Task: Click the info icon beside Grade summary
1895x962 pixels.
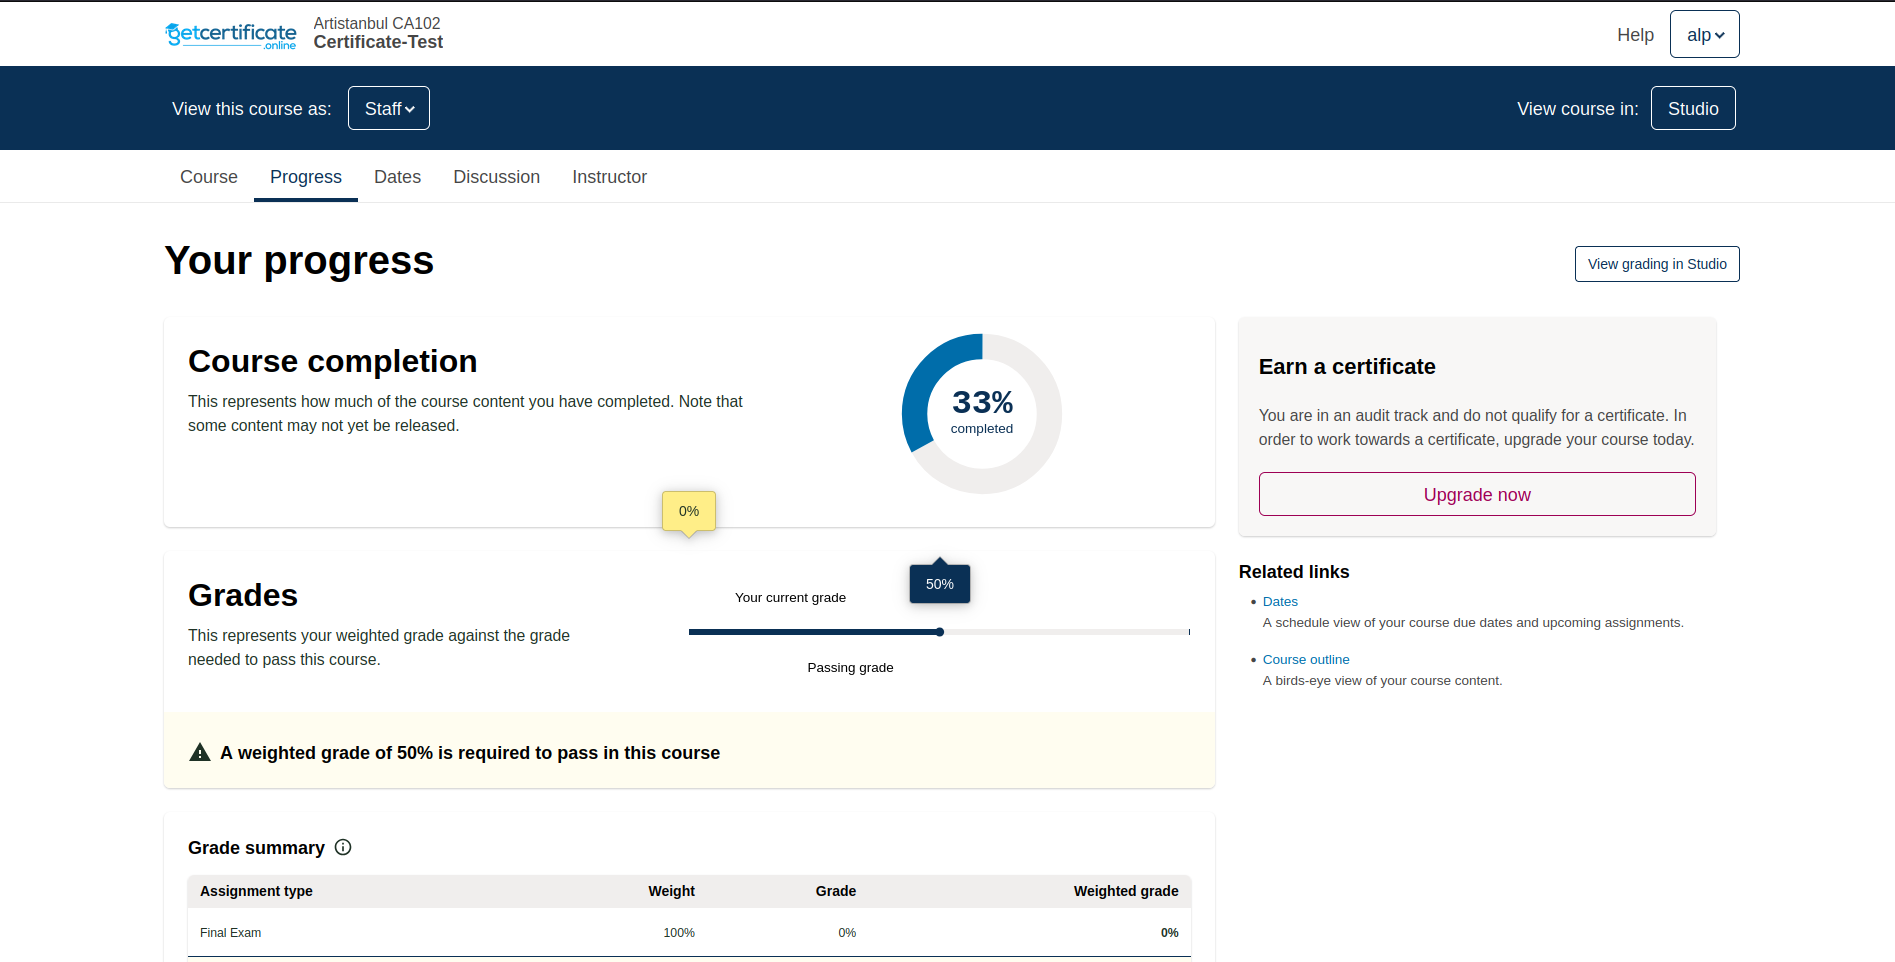Action: pyautogui.click(x=343, y=847)
